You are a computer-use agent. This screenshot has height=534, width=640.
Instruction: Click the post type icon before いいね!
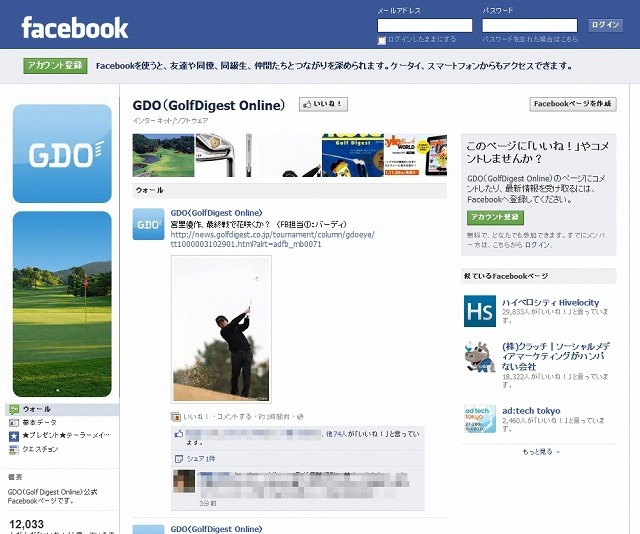click(x=176, y=417)
